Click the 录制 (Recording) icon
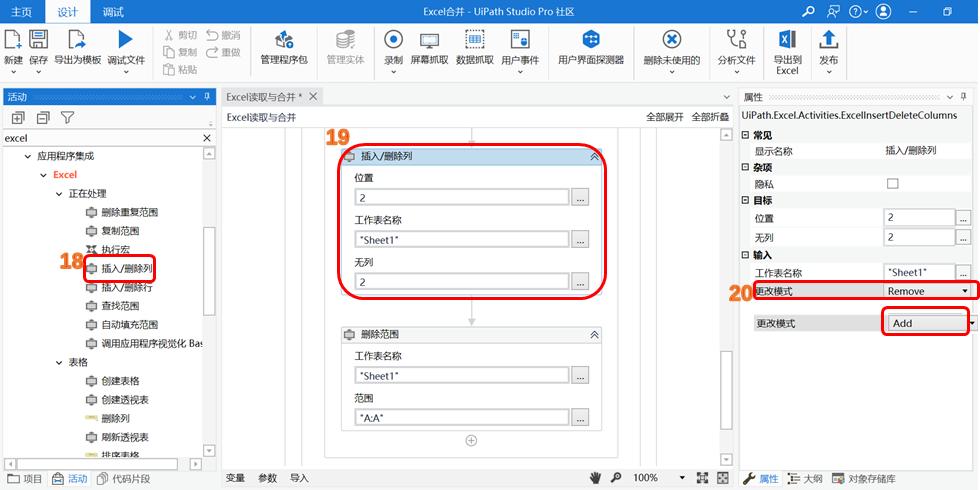980x490 pixels. 393,40
